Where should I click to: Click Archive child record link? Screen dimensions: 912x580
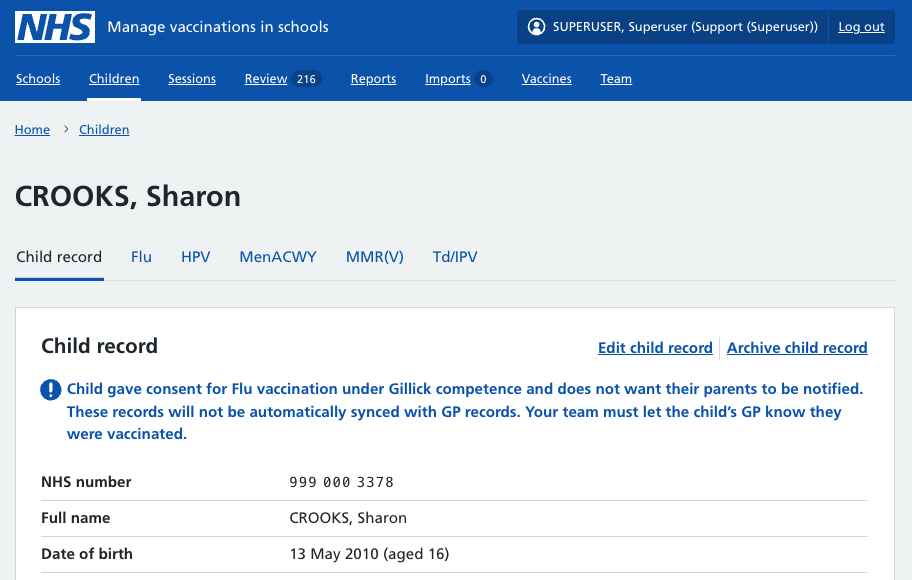click(797, 348)
